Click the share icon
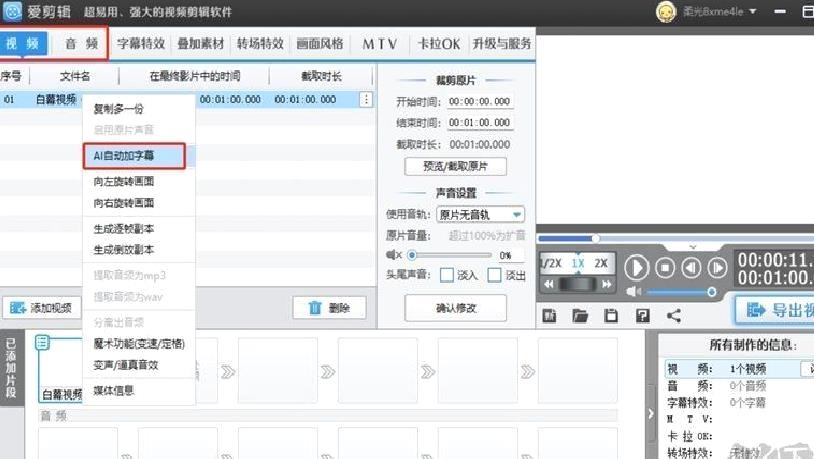 click(674, 316)
